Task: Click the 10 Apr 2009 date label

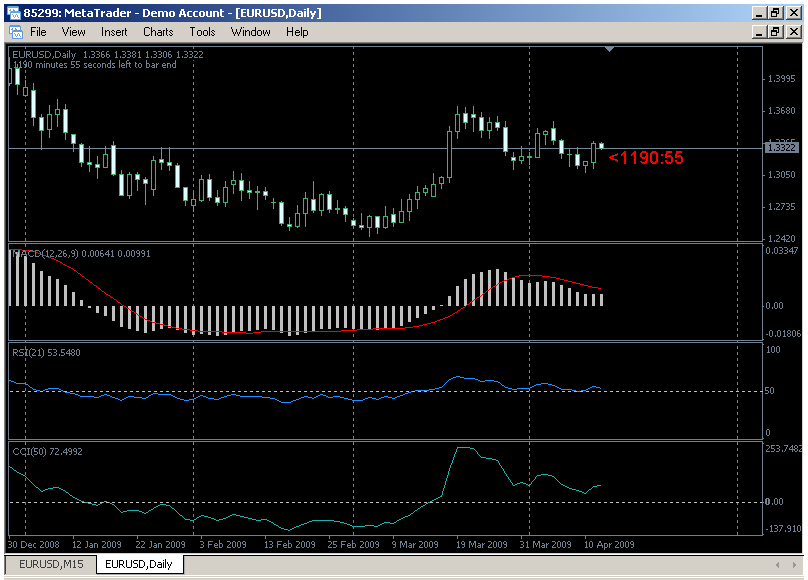Action: click(x=610, y=544)
